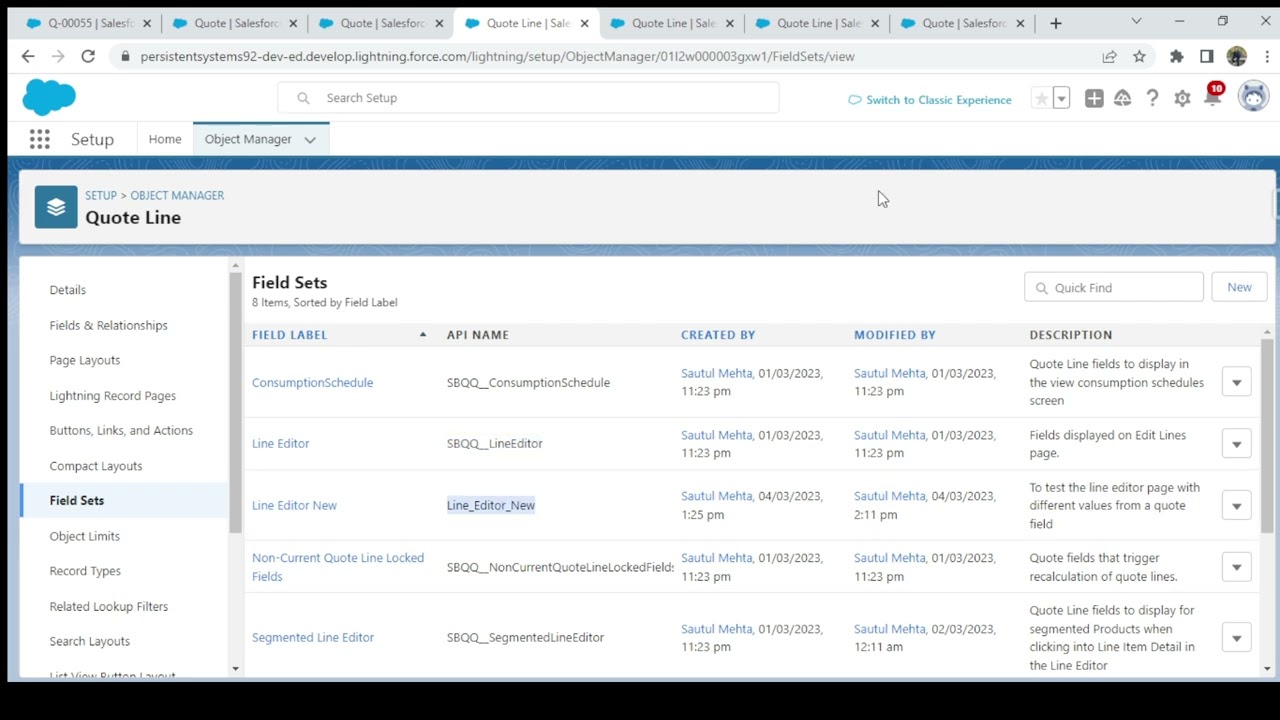Click the Salesforce cloud logo

tap(49, 97)
